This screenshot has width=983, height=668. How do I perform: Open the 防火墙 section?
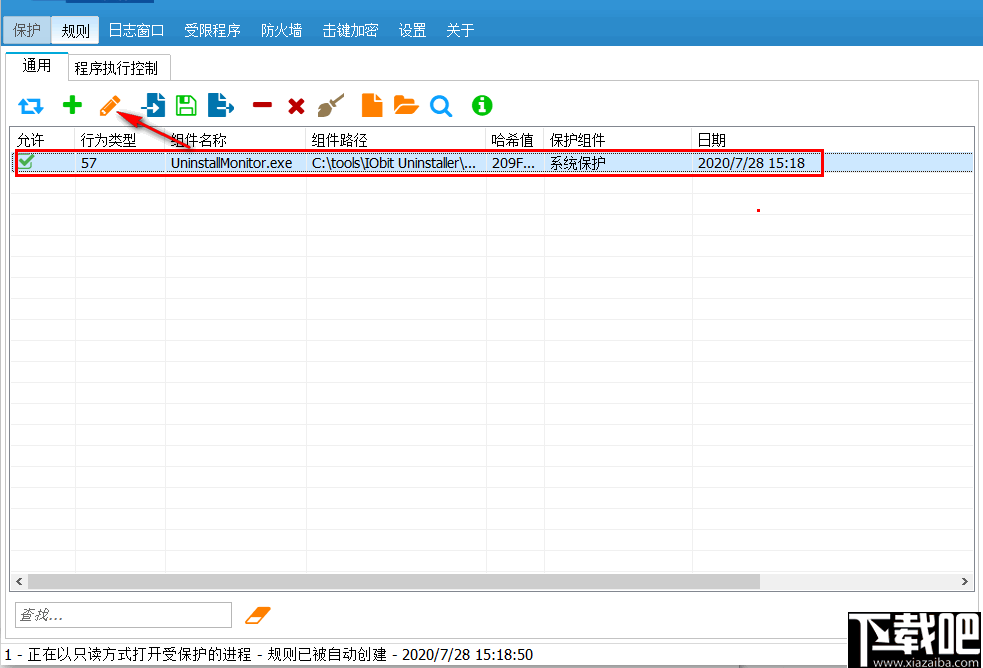tap(281, 30)
